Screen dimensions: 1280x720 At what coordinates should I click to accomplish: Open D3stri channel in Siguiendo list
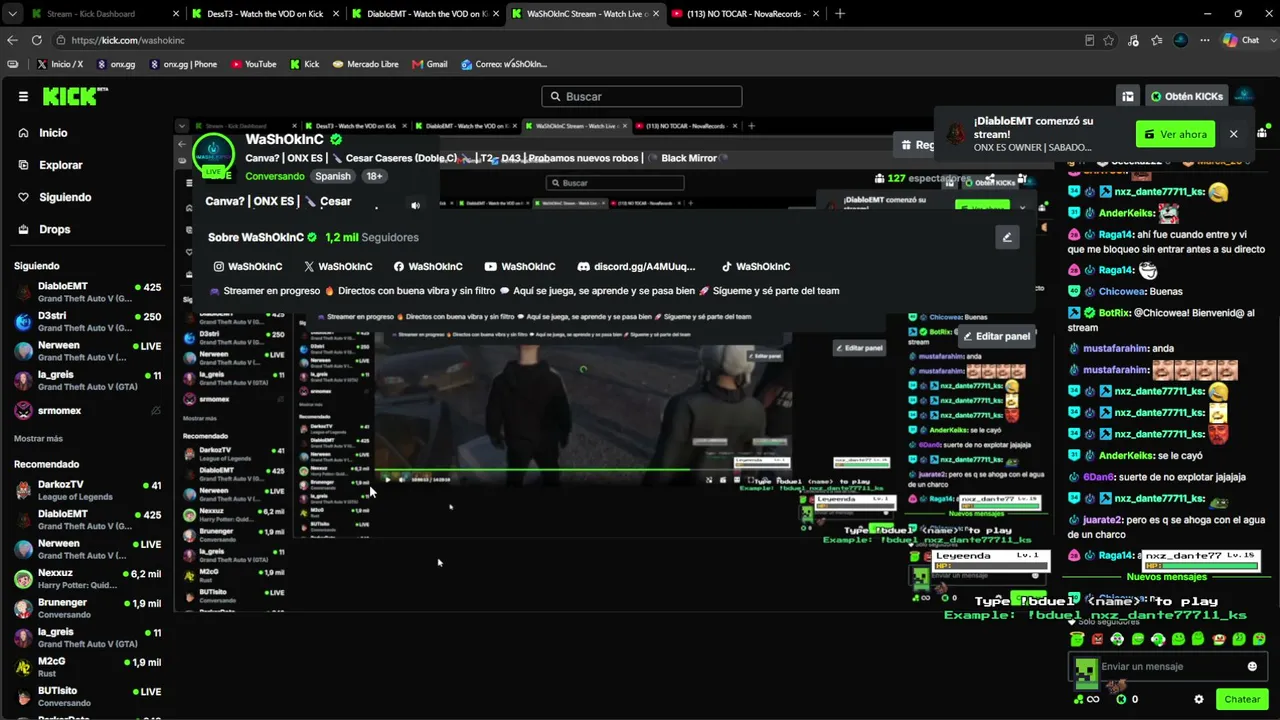[88, 321]
